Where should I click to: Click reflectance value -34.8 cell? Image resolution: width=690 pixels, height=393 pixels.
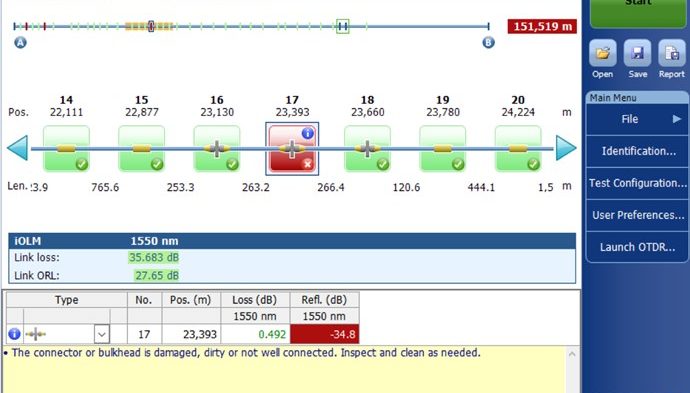click(x=325, y=334)
